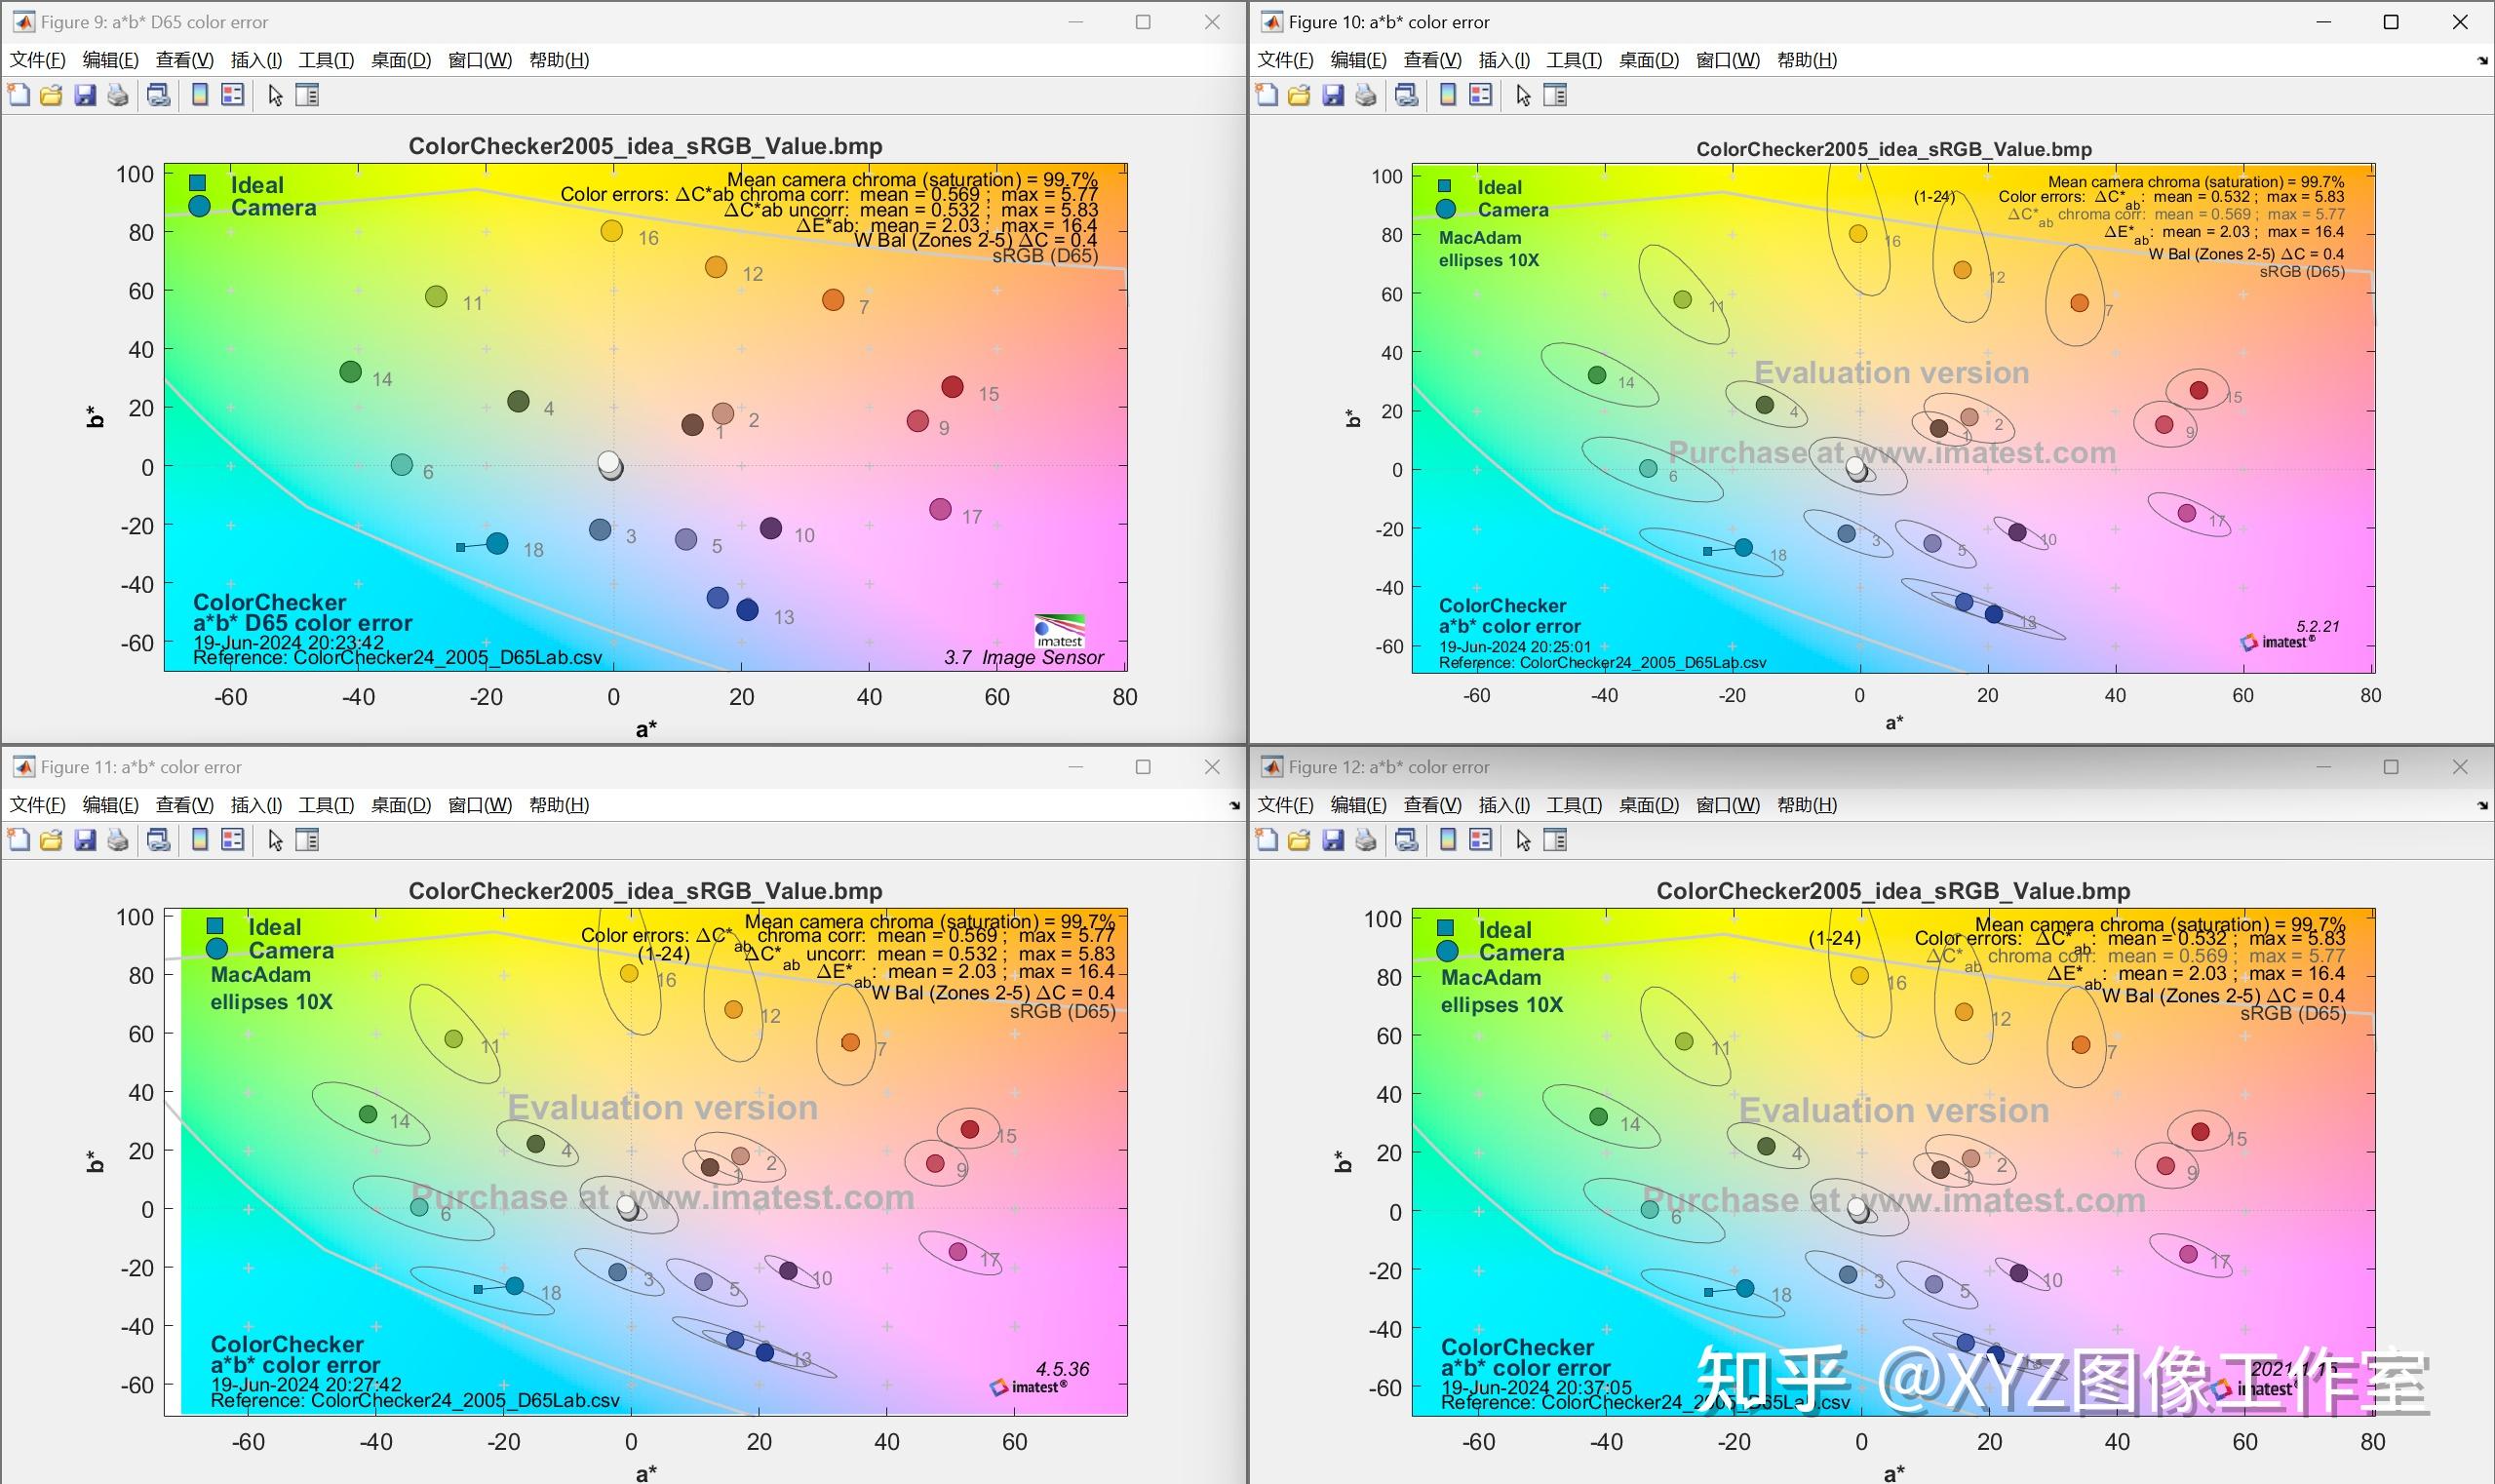Open the 插入 menu in Figure 10

coord(1501,60)
